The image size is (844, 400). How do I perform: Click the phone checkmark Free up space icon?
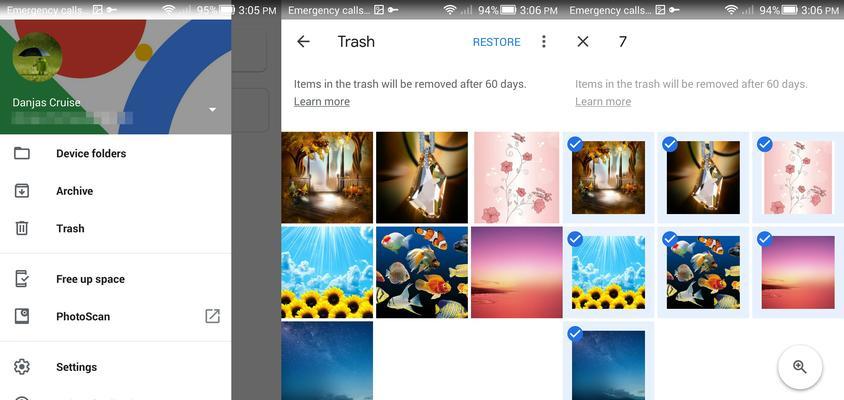[x=22, y=279]
